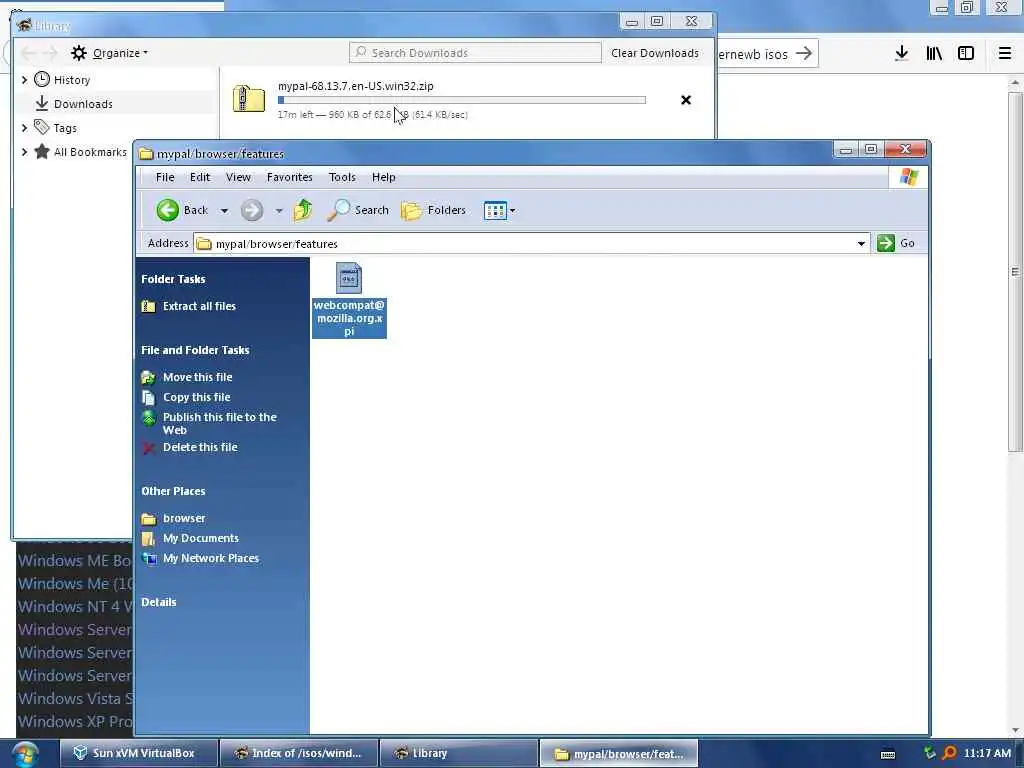1024x768 pixels.
Task: Open the Favorites menu
Action: [289, 177]
